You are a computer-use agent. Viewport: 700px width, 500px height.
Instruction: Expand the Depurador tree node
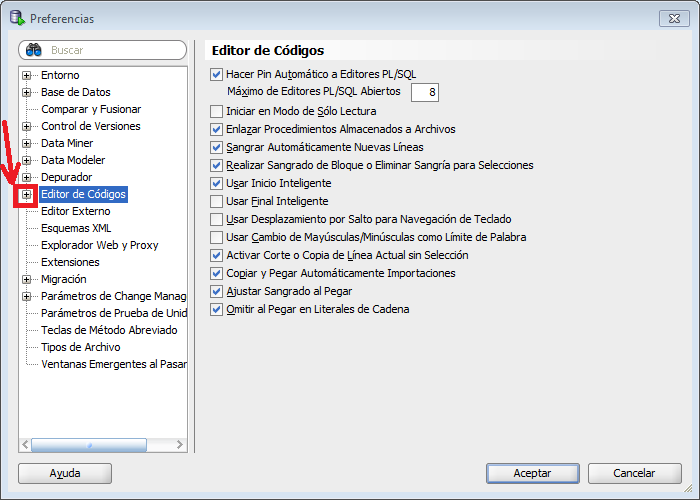pyautogui.click(x=27, y=178)
